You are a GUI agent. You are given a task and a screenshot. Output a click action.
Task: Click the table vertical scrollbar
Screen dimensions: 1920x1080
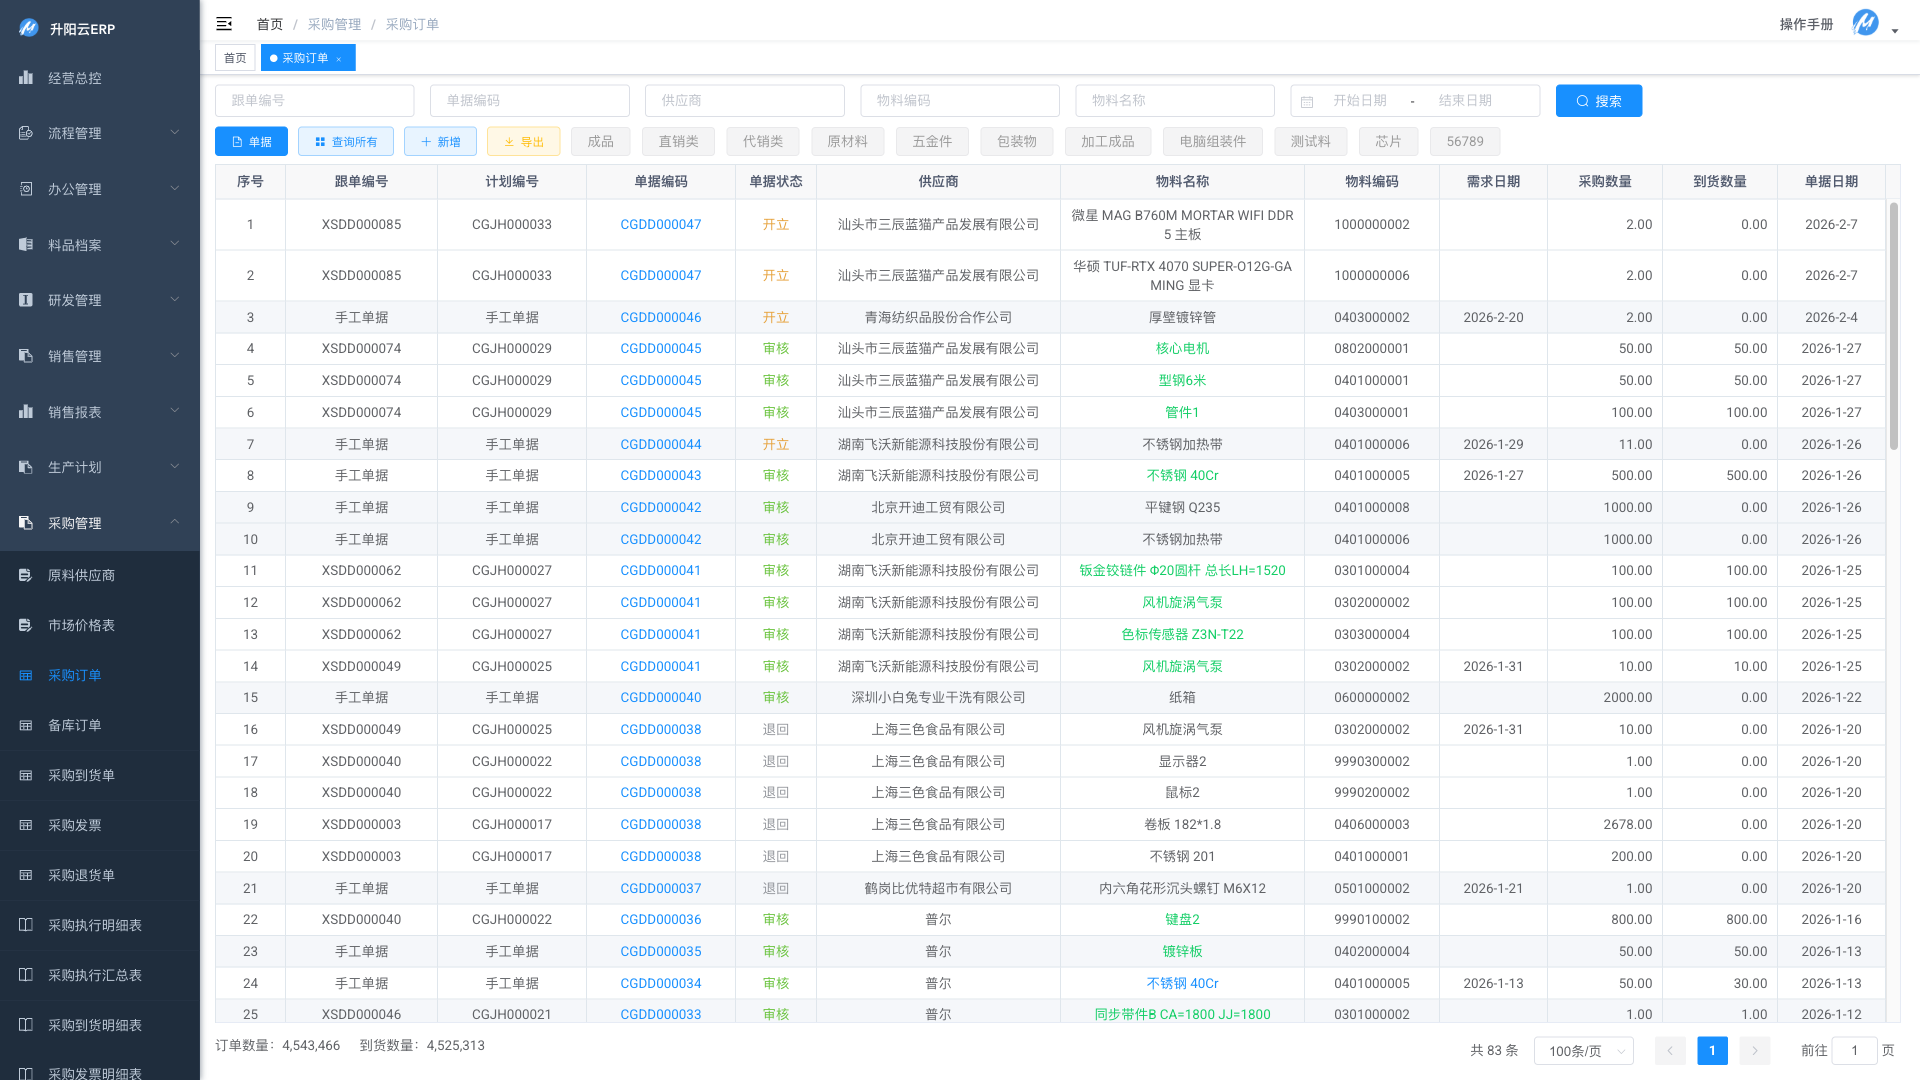pos(1893,325)
